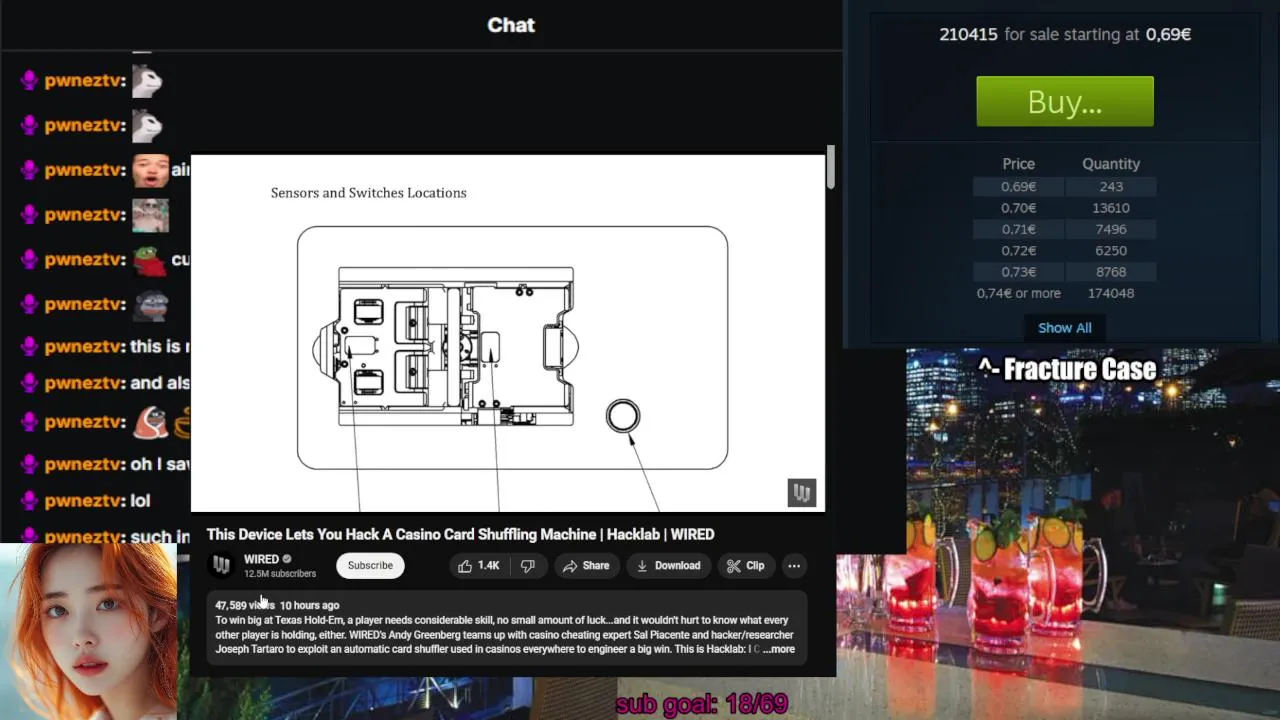
Task: Click the 0,70€ price row
Action: (x=1065, y=208)
